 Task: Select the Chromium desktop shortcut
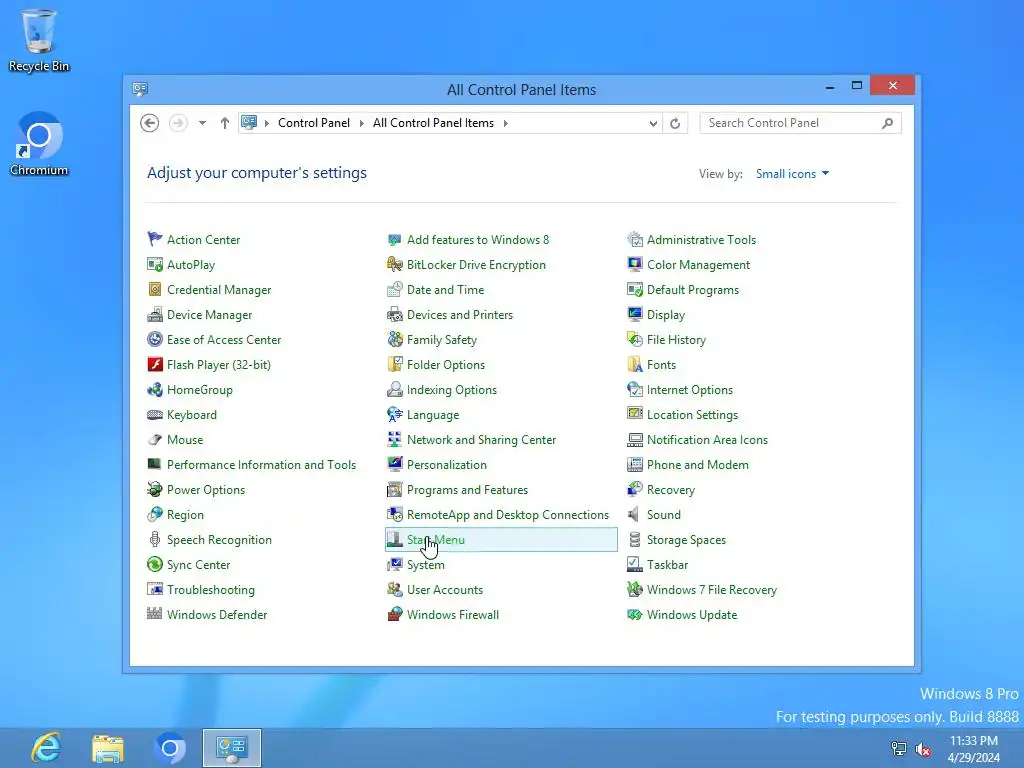pyautogui.click(x=39, y=144)
